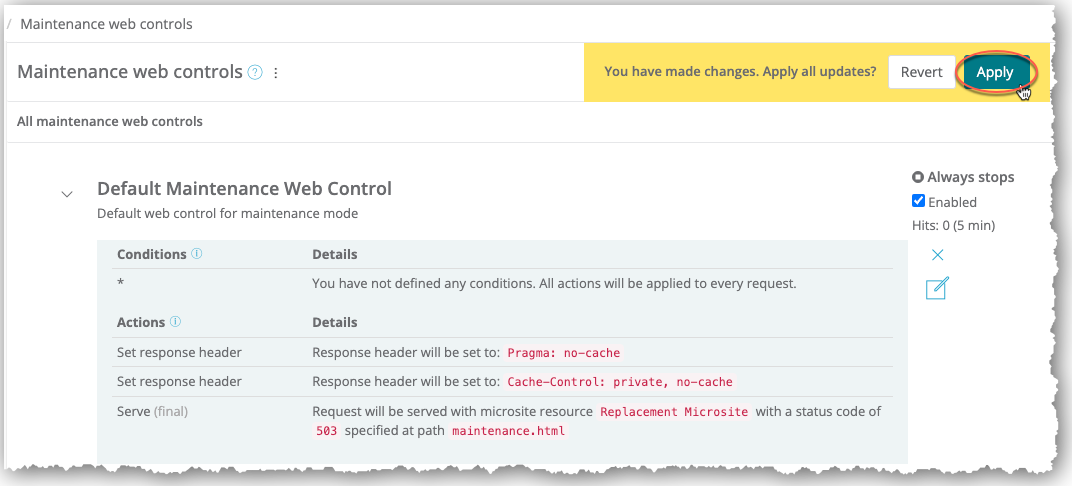Click the Hits: 0 (5 min) counter
Image resolution: width=1072 pixels, height=486 pixels.
[x=953, y=225]
